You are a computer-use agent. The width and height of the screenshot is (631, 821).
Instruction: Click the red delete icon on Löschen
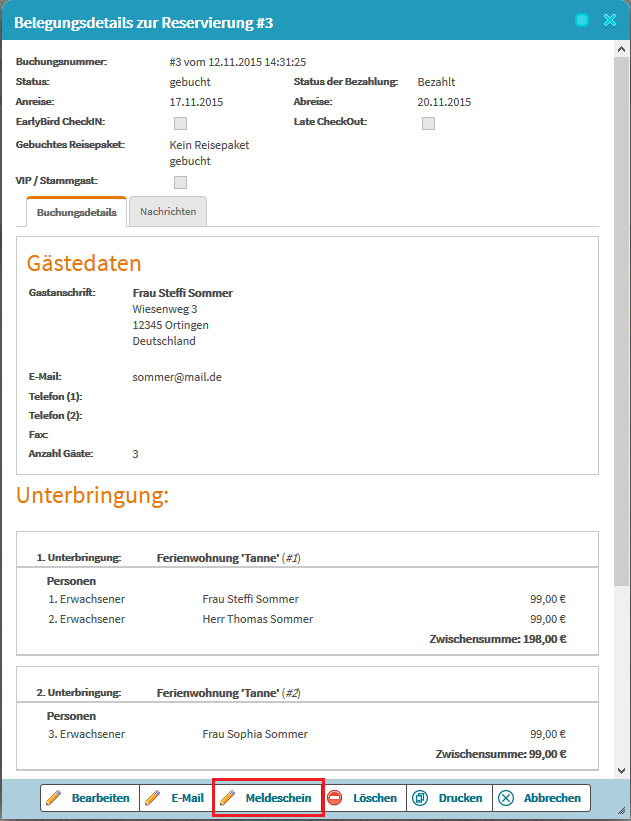335,798
